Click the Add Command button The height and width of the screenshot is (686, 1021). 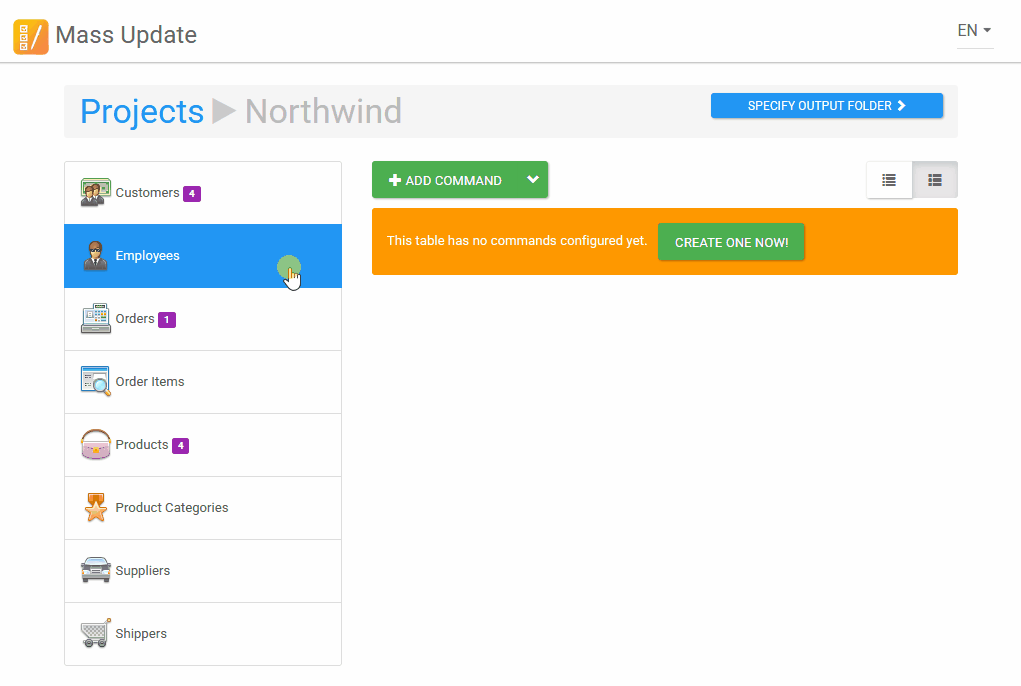(x=446, y=180)
